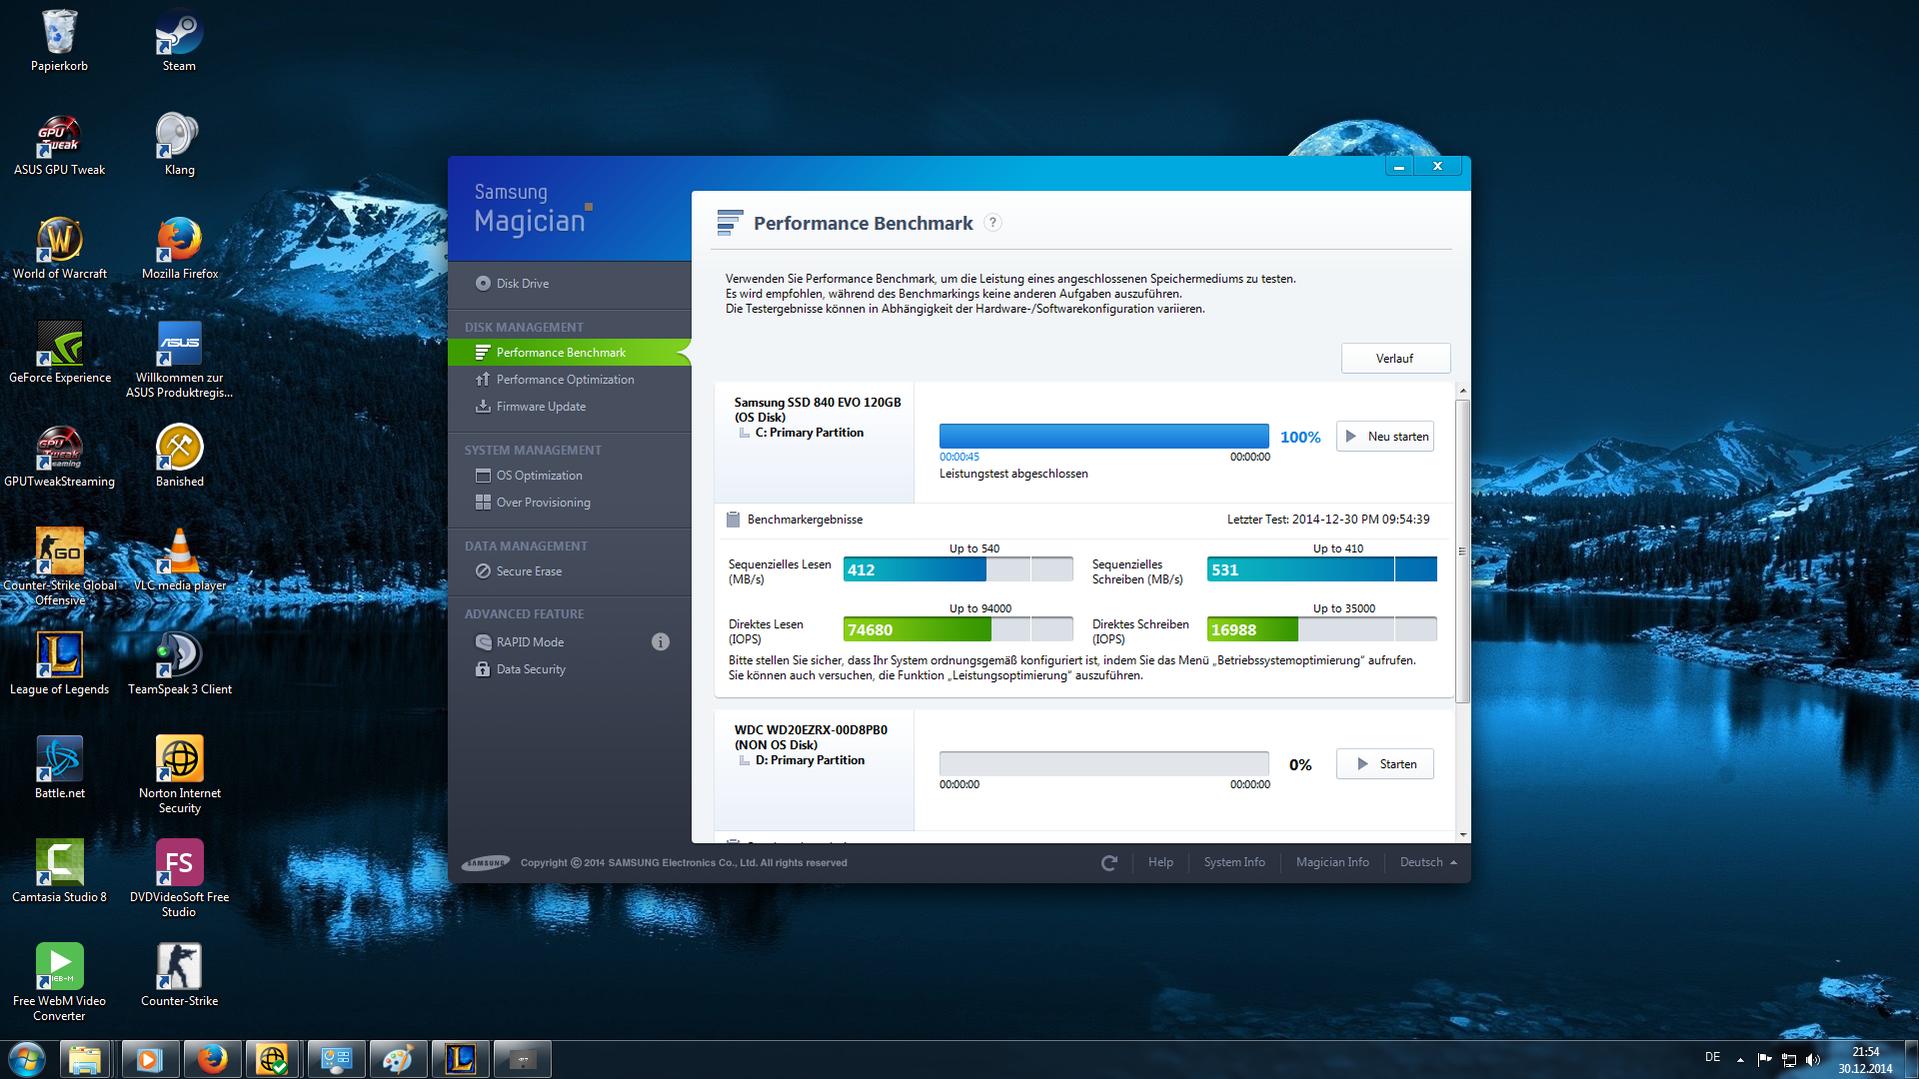
Task: Click the benchmark list scrollbar thumb
Action: [x=1462, y=551]
